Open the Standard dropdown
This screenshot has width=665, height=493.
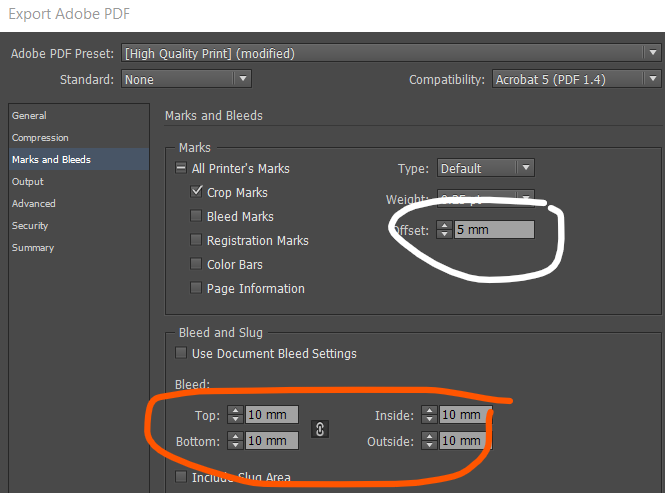186,79
